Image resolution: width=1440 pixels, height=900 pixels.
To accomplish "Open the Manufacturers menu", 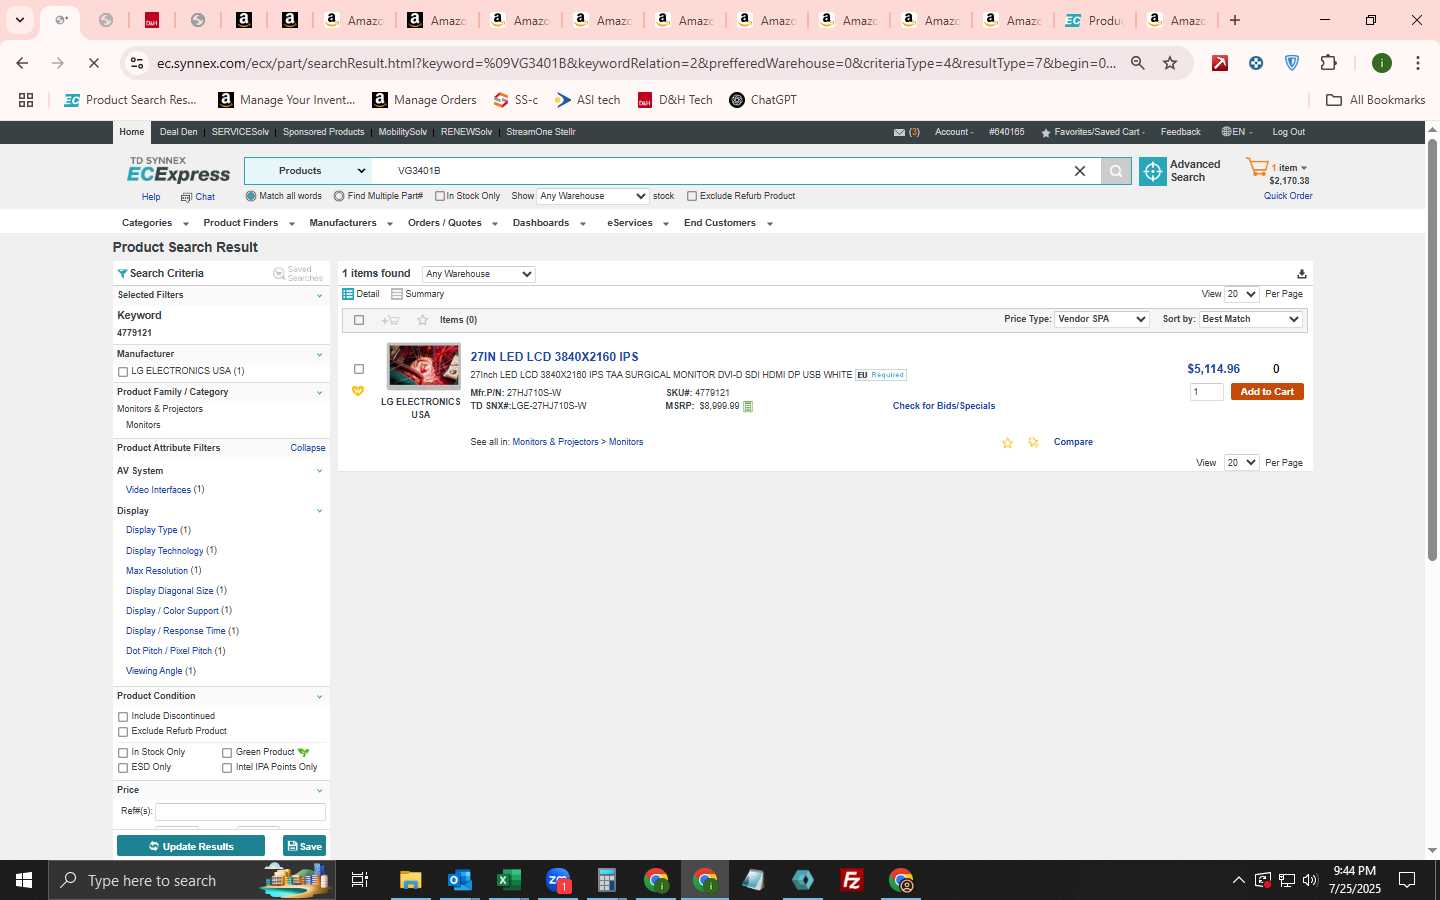I will click(x=351, y=223).
